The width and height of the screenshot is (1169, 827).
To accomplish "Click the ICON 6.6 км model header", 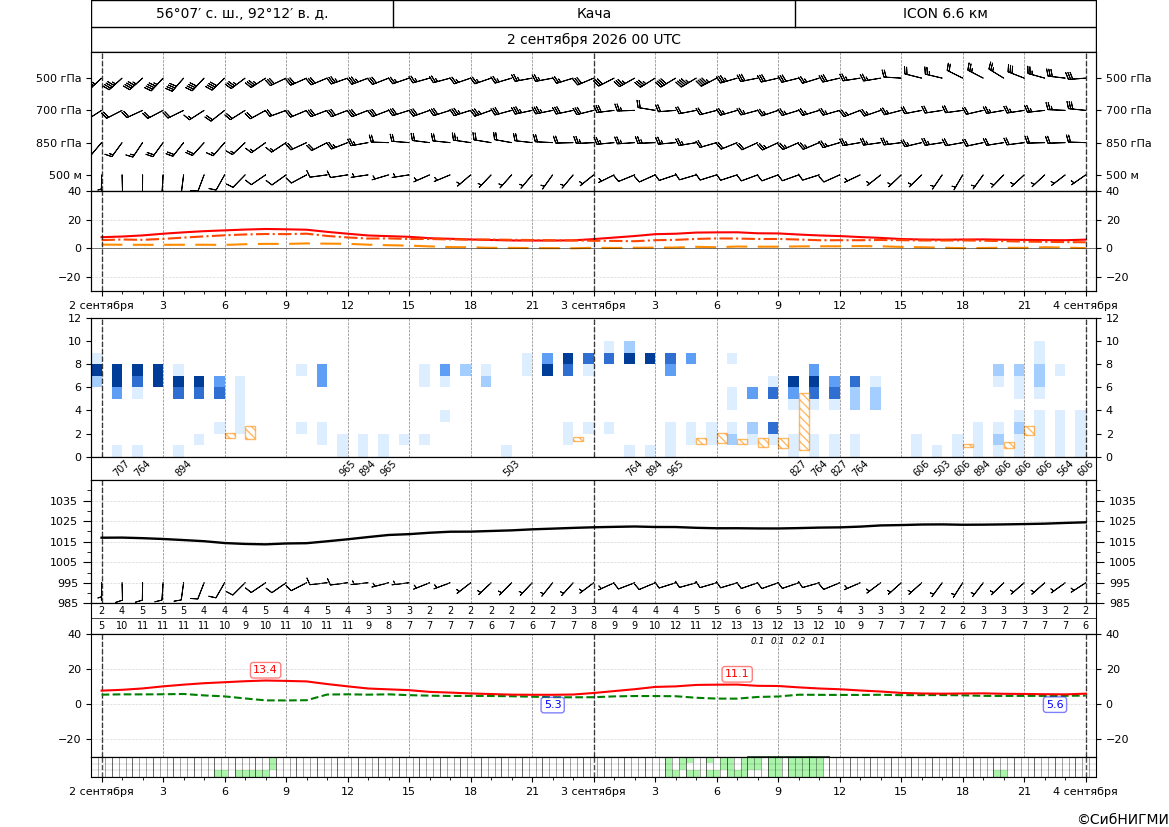I will pyautogui.click(x=945, y=13).
